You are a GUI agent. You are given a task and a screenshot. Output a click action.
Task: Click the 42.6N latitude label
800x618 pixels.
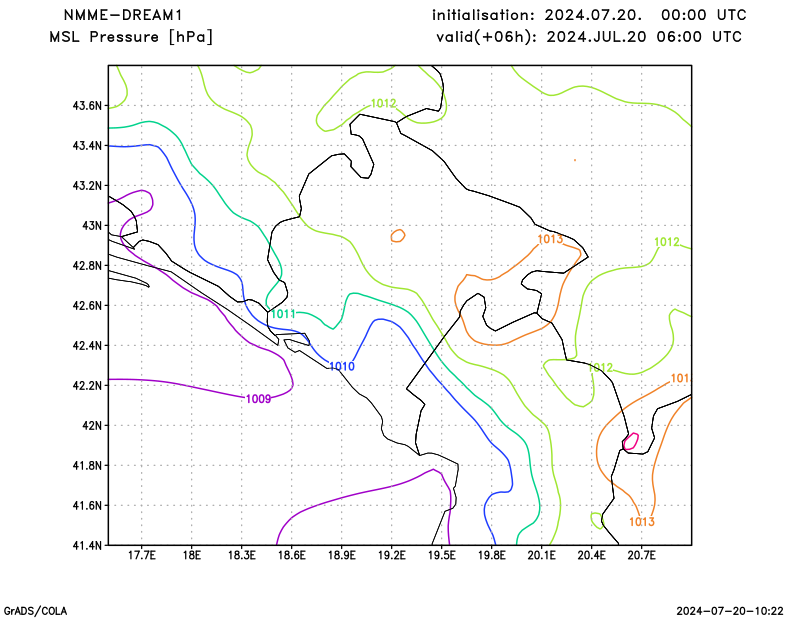(x=87, y=306)
